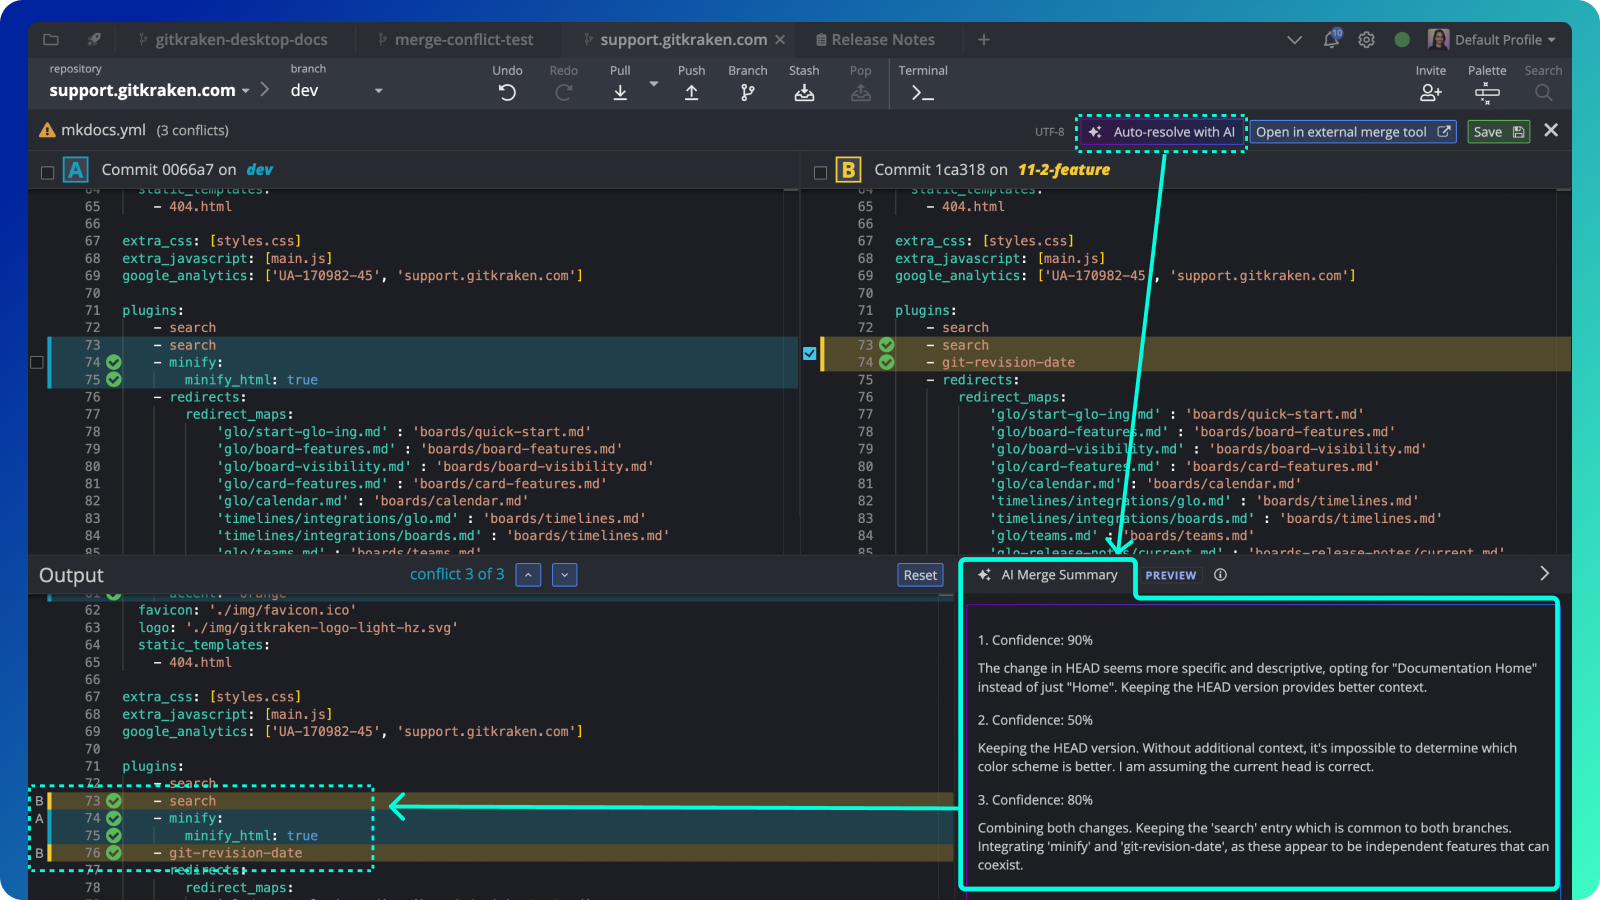The image size is (1600, 900).
Task: Open in external merge tool
Action: coord(1352,131)
